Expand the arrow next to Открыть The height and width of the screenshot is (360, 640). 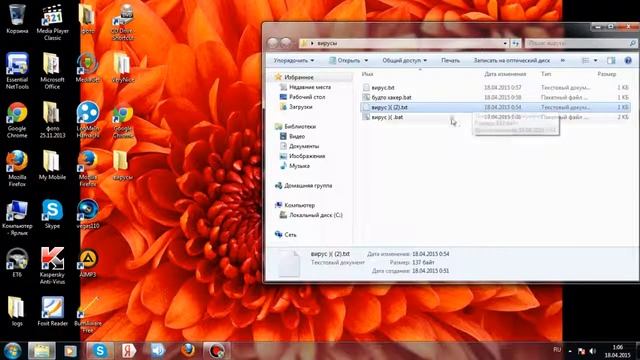(x=366, y=60)
